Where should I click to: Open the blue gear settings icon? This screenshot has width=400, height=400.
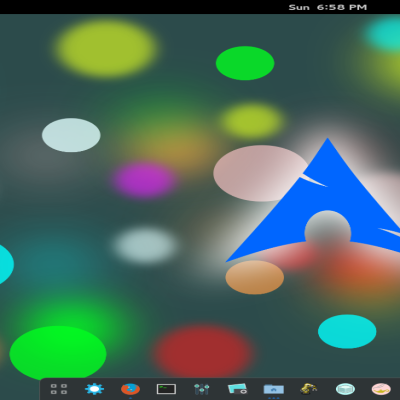click(x=94, y=389)
